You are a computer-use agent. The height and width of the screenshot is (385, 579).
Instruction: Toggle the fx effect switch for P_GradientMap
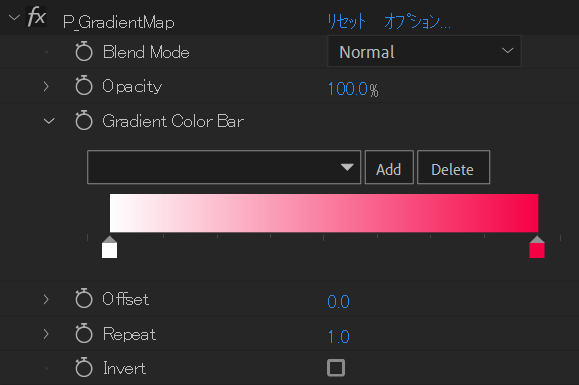point(37,17)
